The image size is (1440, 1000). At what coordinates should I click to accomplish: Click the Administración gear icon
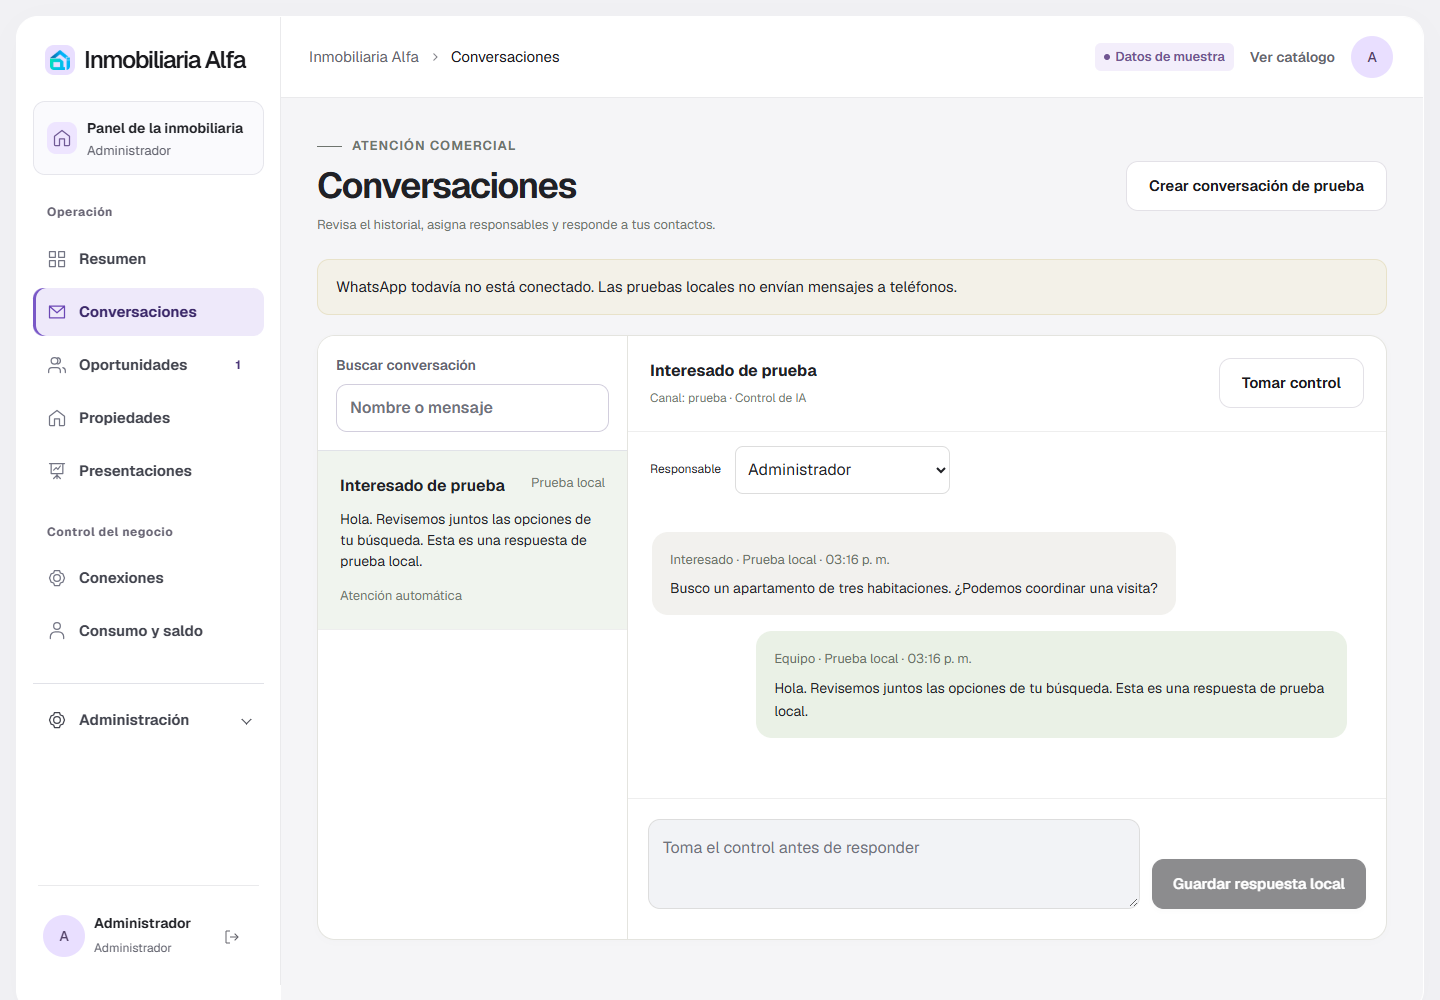click(57, 720)
